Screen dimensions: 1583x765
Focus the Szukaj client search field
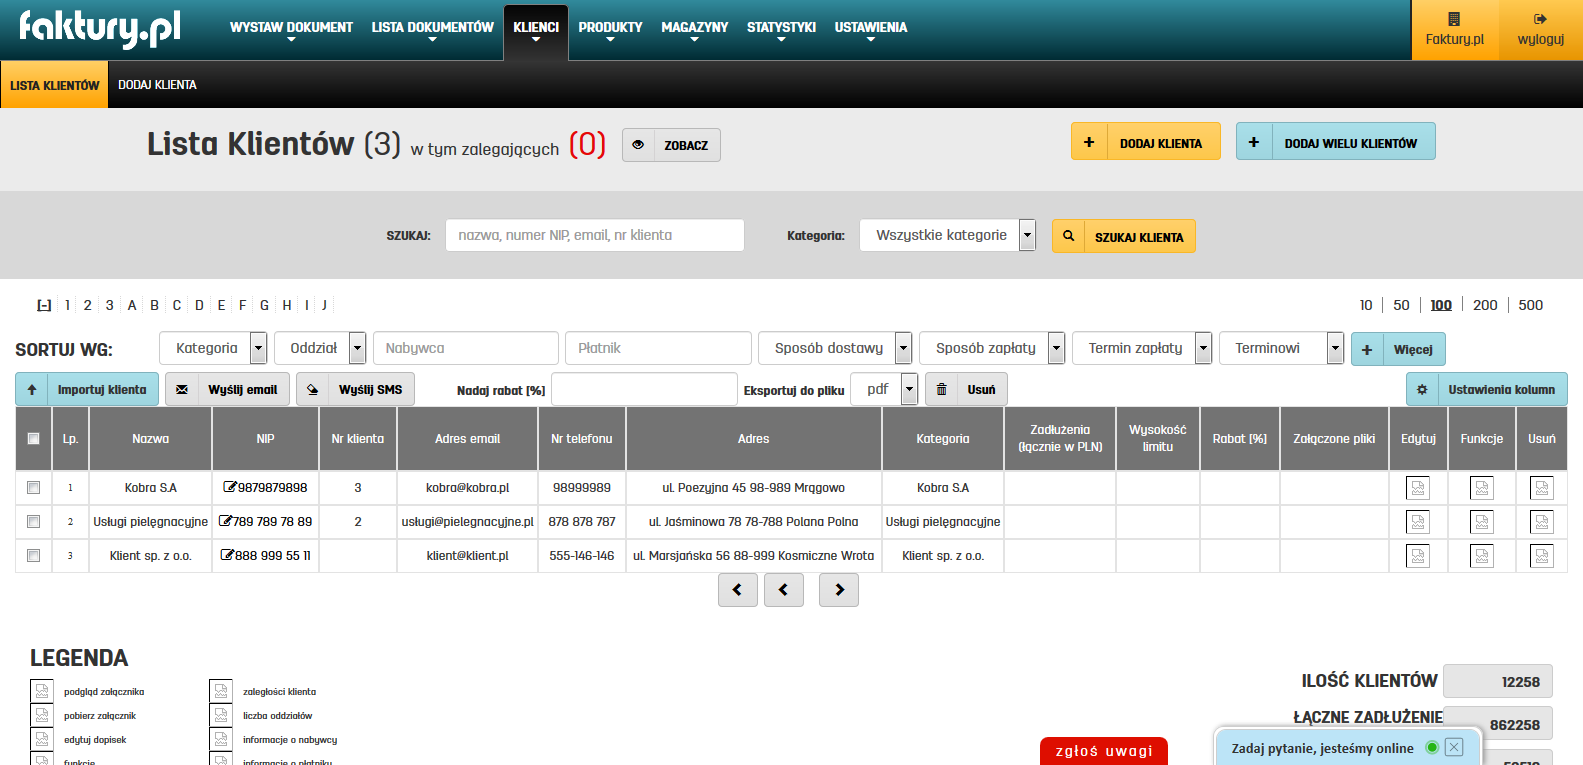594,236
